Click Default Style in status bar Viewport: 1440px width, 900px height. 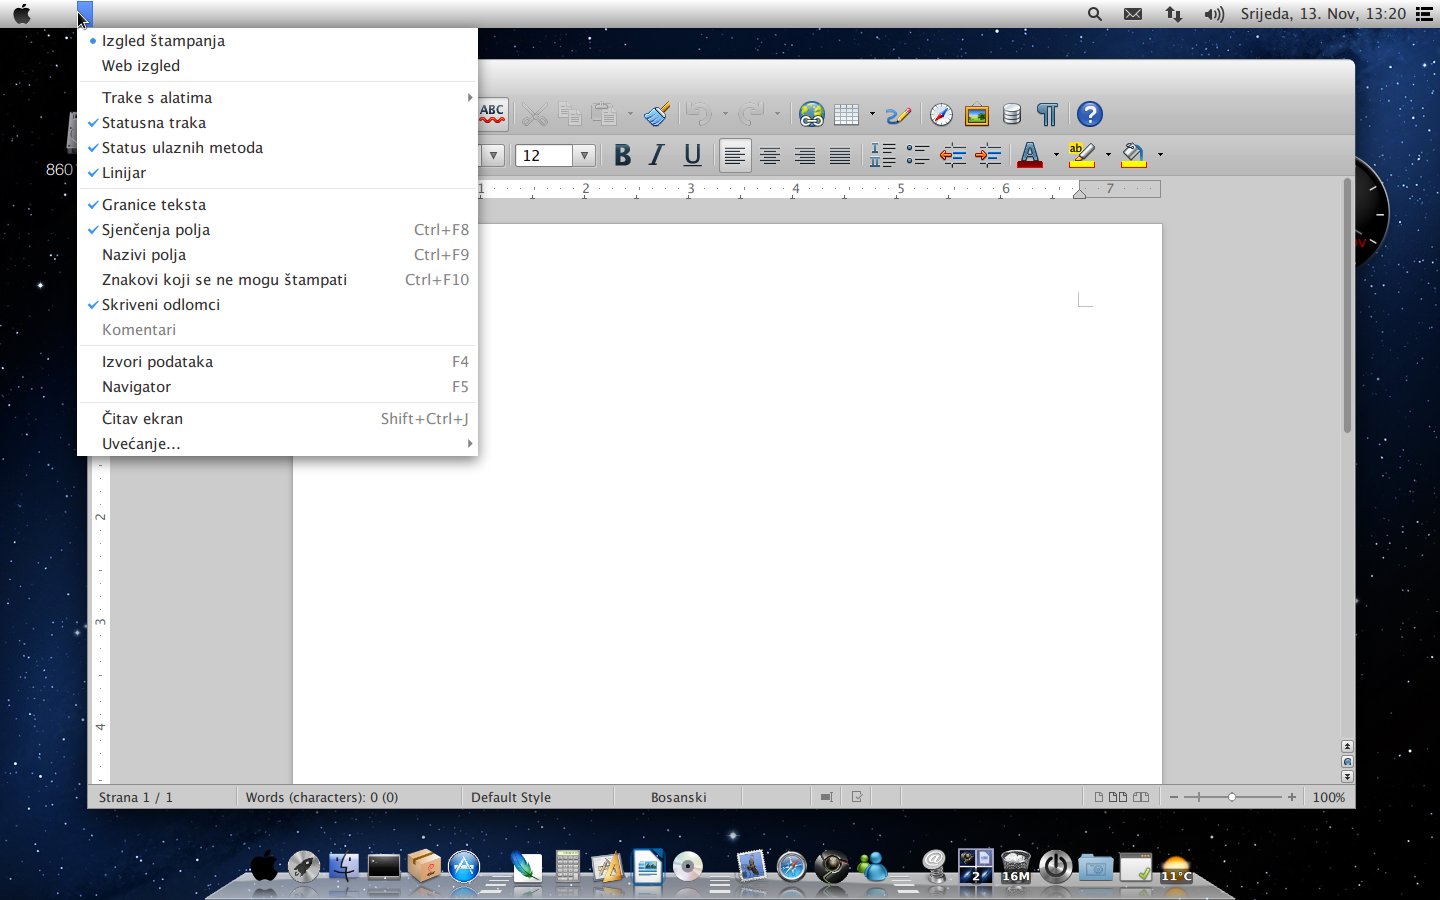[511, 797]
